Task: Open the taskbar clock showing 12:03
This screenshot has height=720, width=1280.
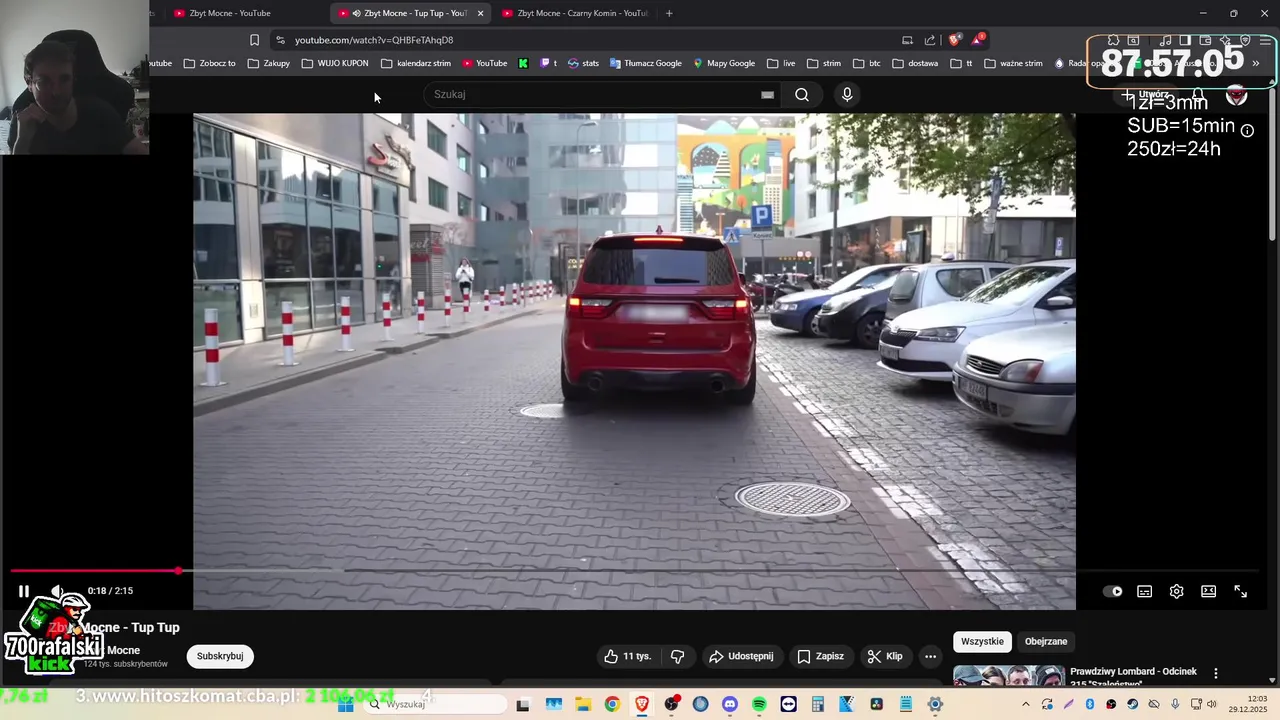Action: click(x=1247, y=704)
